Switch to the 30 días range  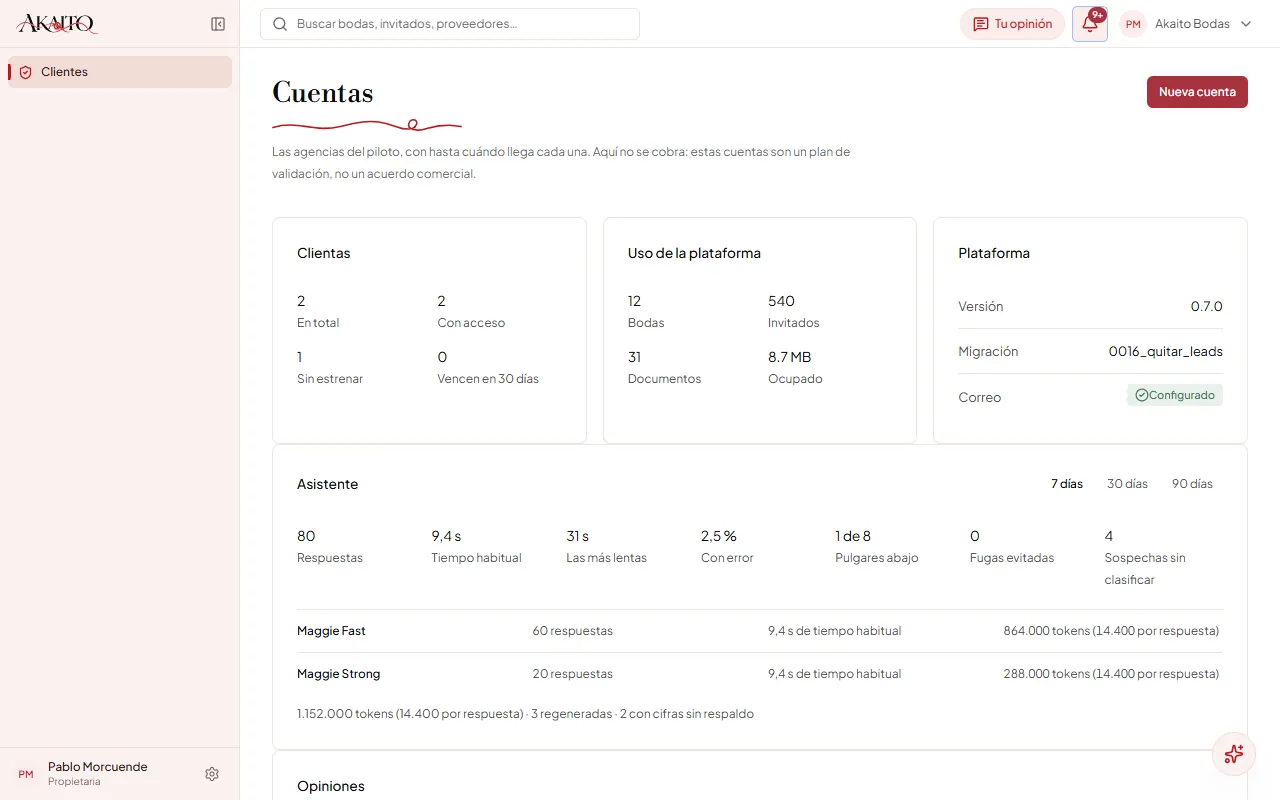(x=1127, y=484)
